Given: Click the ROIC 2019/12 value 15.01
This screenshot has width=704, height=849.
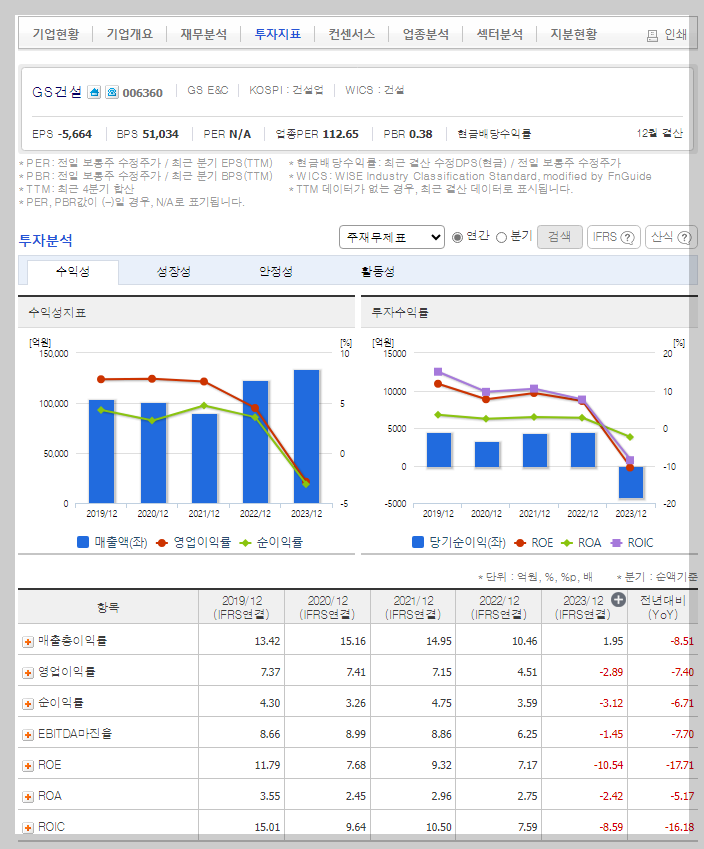Looking at the screenshot, I should pos(268,828).
